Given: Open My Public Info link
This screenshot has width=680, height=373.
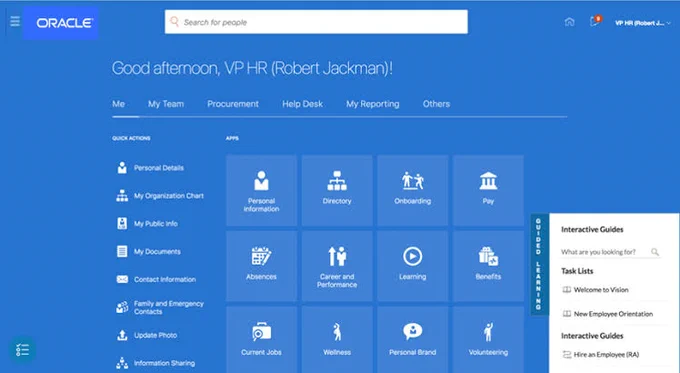Looking at the screenshot, I should coord(156,224).
